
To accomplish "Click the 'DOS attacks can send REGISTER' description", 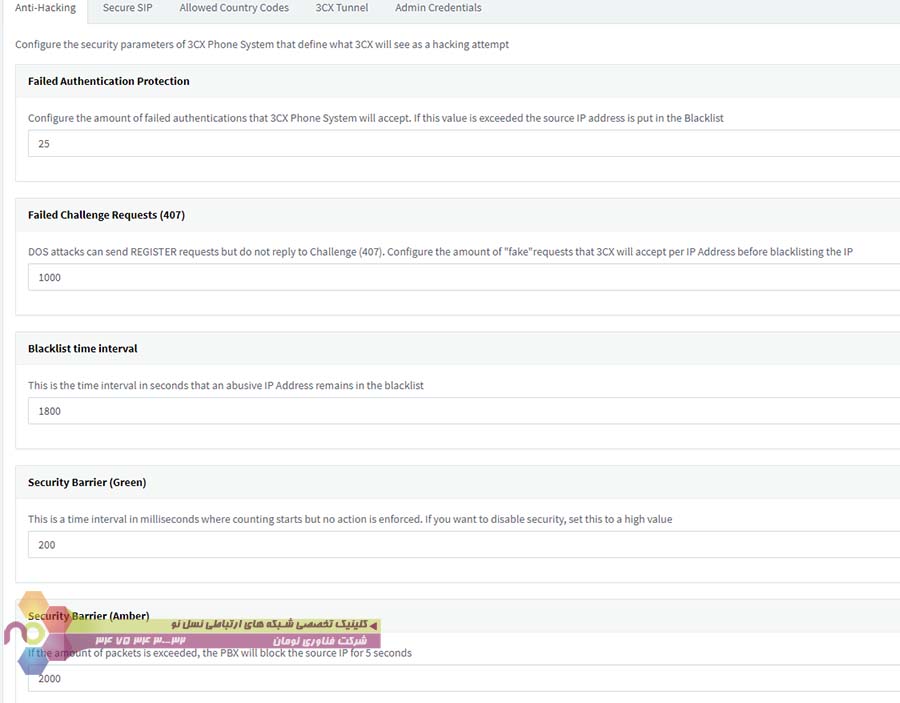I will (x=440, y=252).
